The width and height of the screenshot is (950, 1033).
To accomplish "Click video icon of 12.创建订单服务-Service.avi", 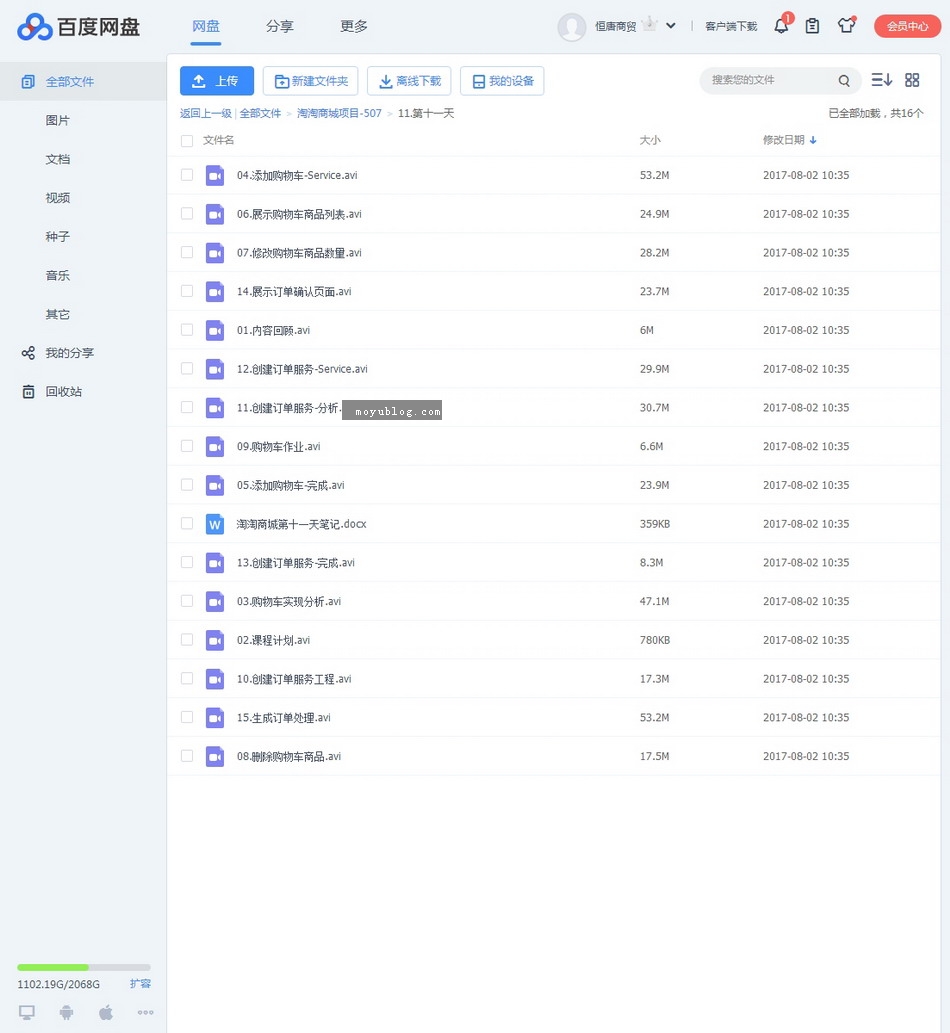I will (215, 369).
